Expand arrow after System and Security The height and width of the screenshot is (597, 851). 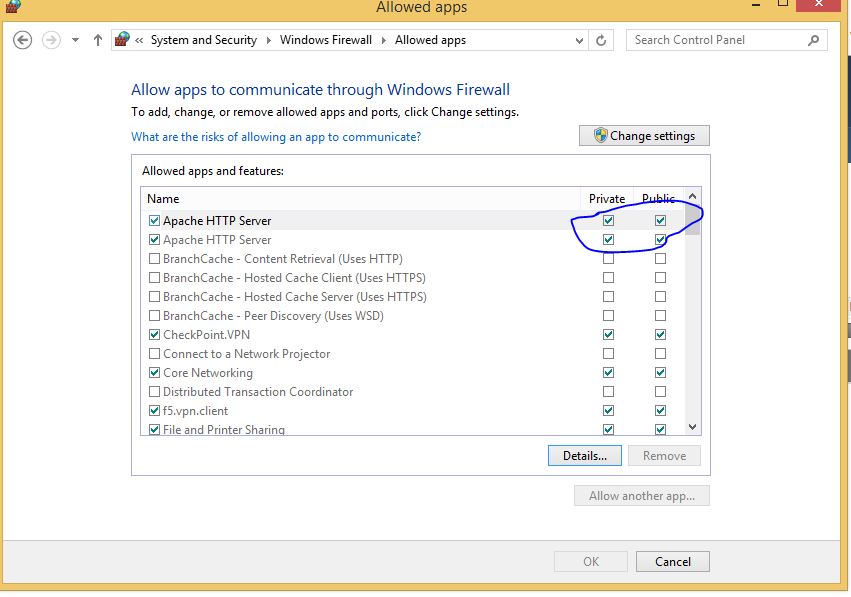(268, 41)
